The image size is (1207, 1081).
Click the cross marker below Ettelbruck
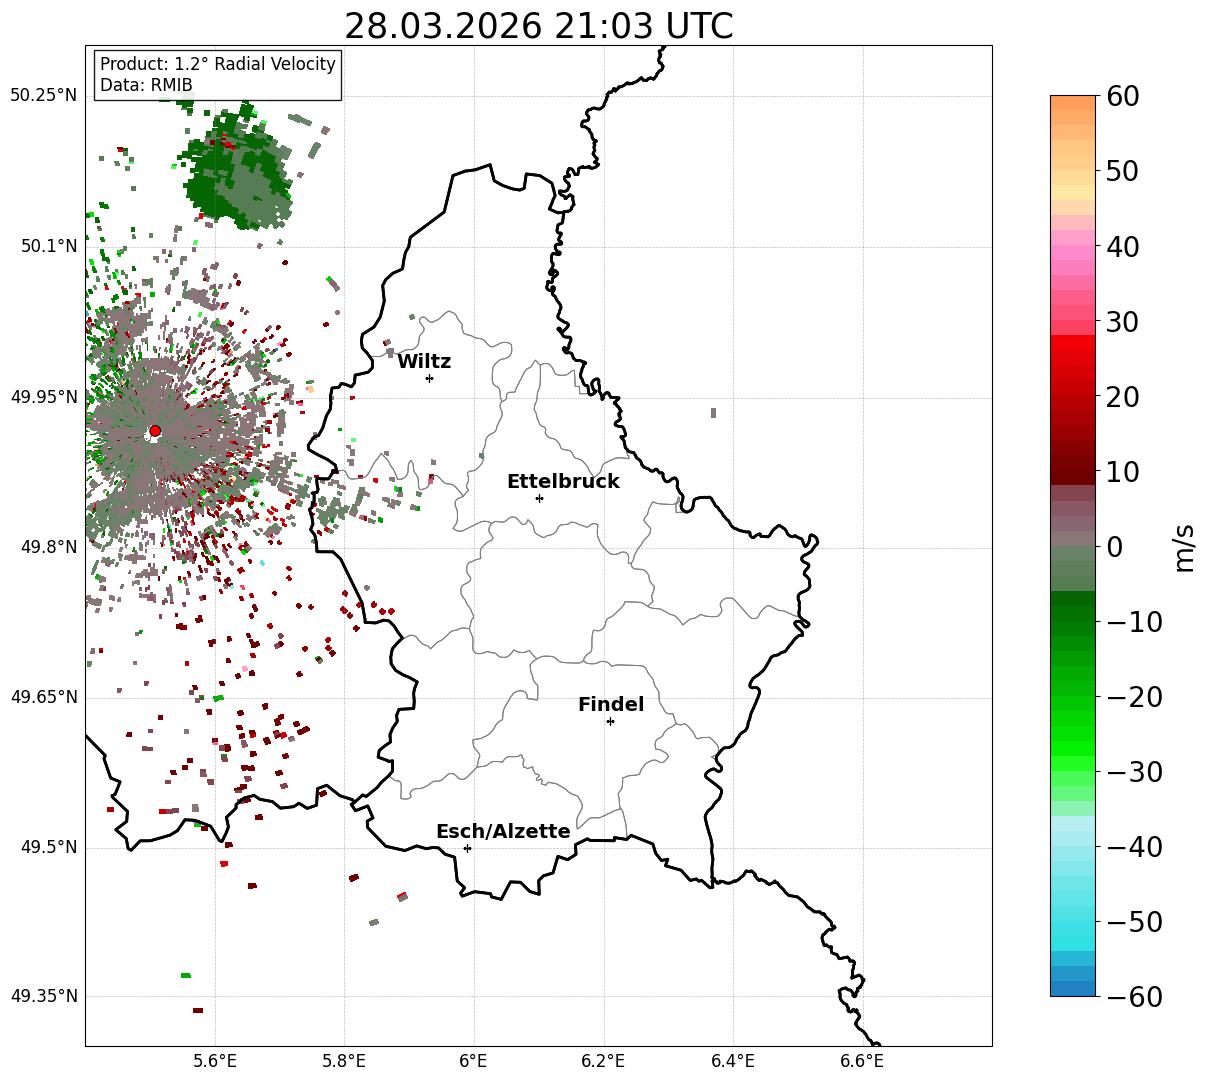[539, 498]
